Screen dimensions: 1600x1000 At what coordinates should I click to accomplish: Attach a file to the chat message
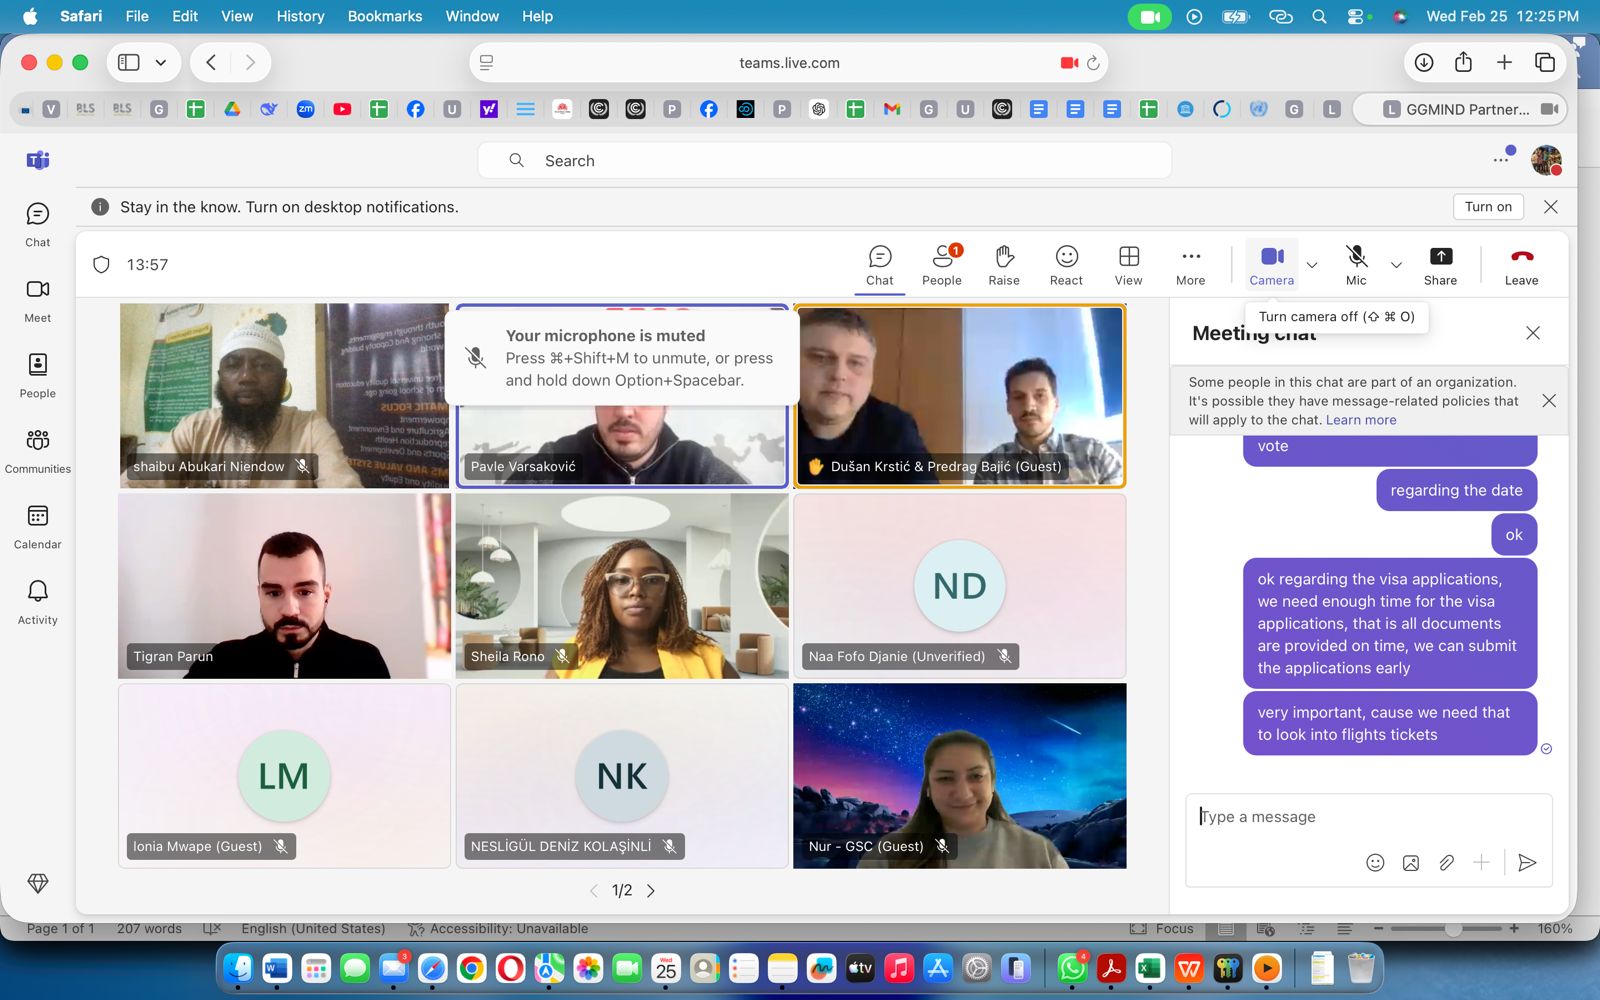1446,863
